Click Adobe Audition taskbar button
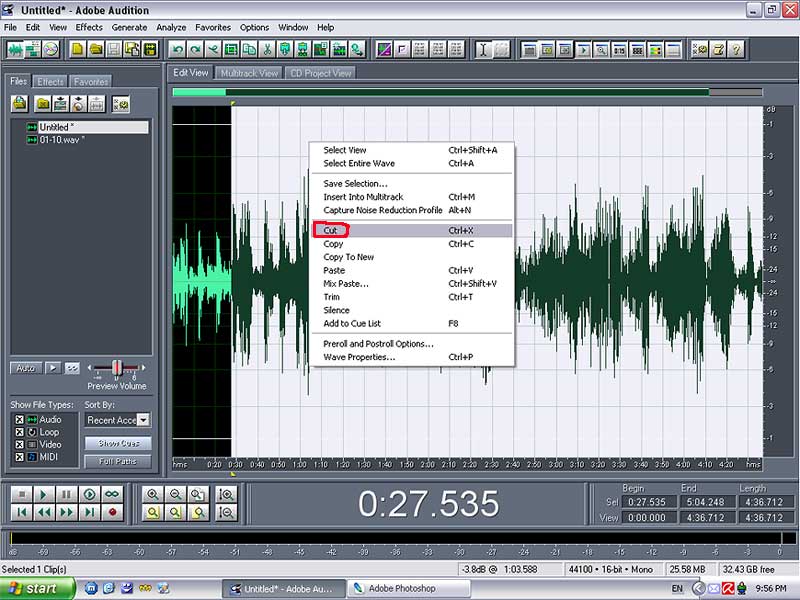800x600 pixels. coord(282,589)
